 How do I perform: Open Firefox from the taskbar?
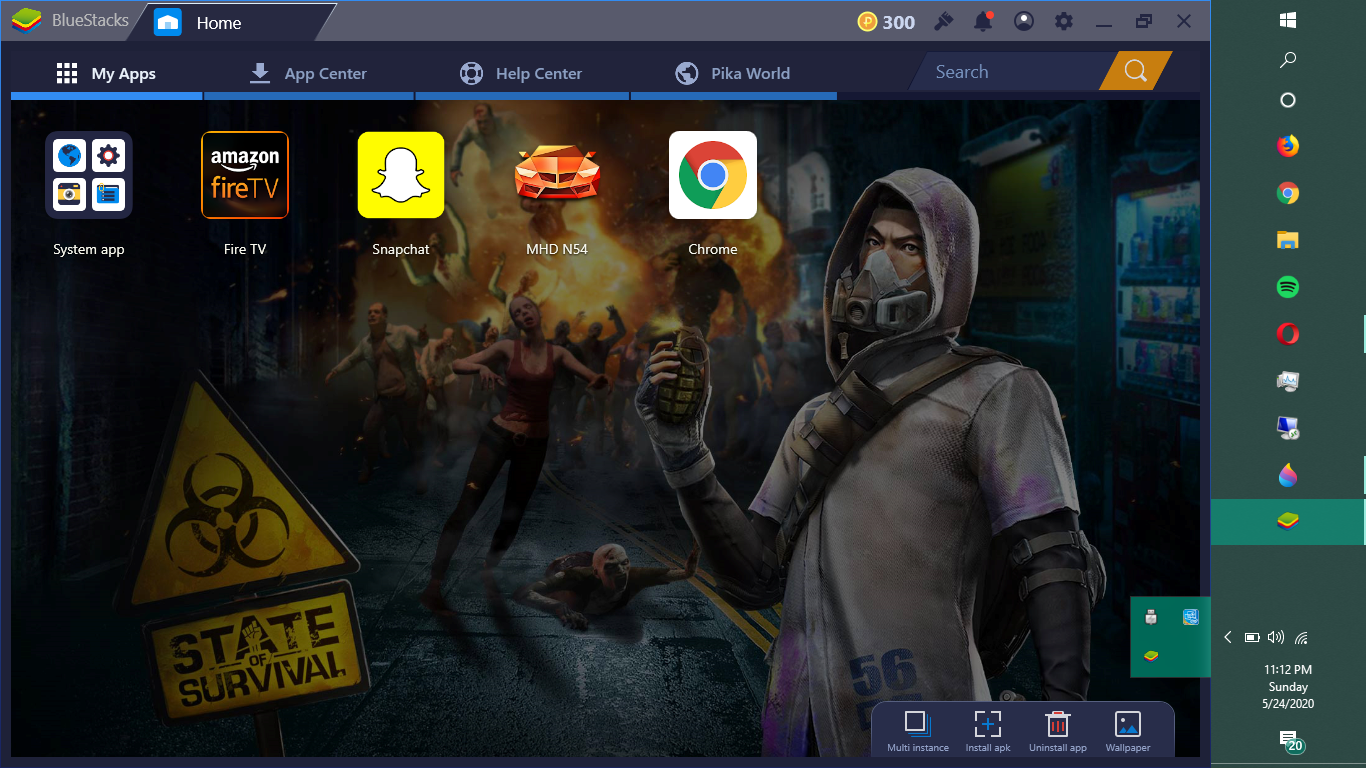[x=1288, y=146]
